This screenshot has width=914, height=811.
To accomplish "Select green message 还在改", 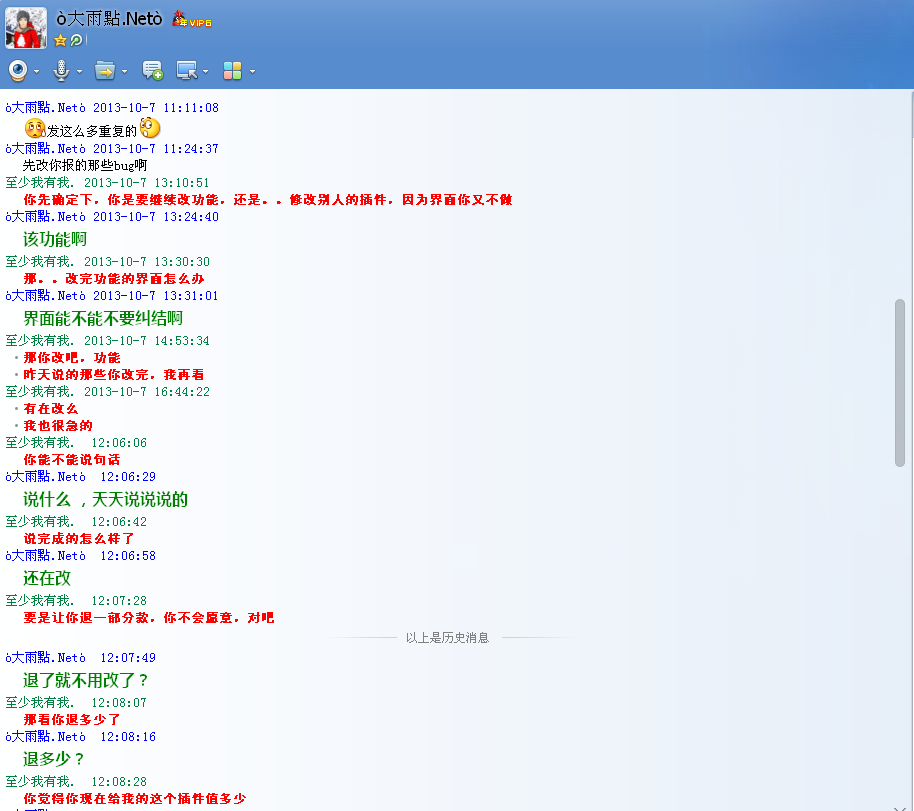I will [x=47, y=578].
